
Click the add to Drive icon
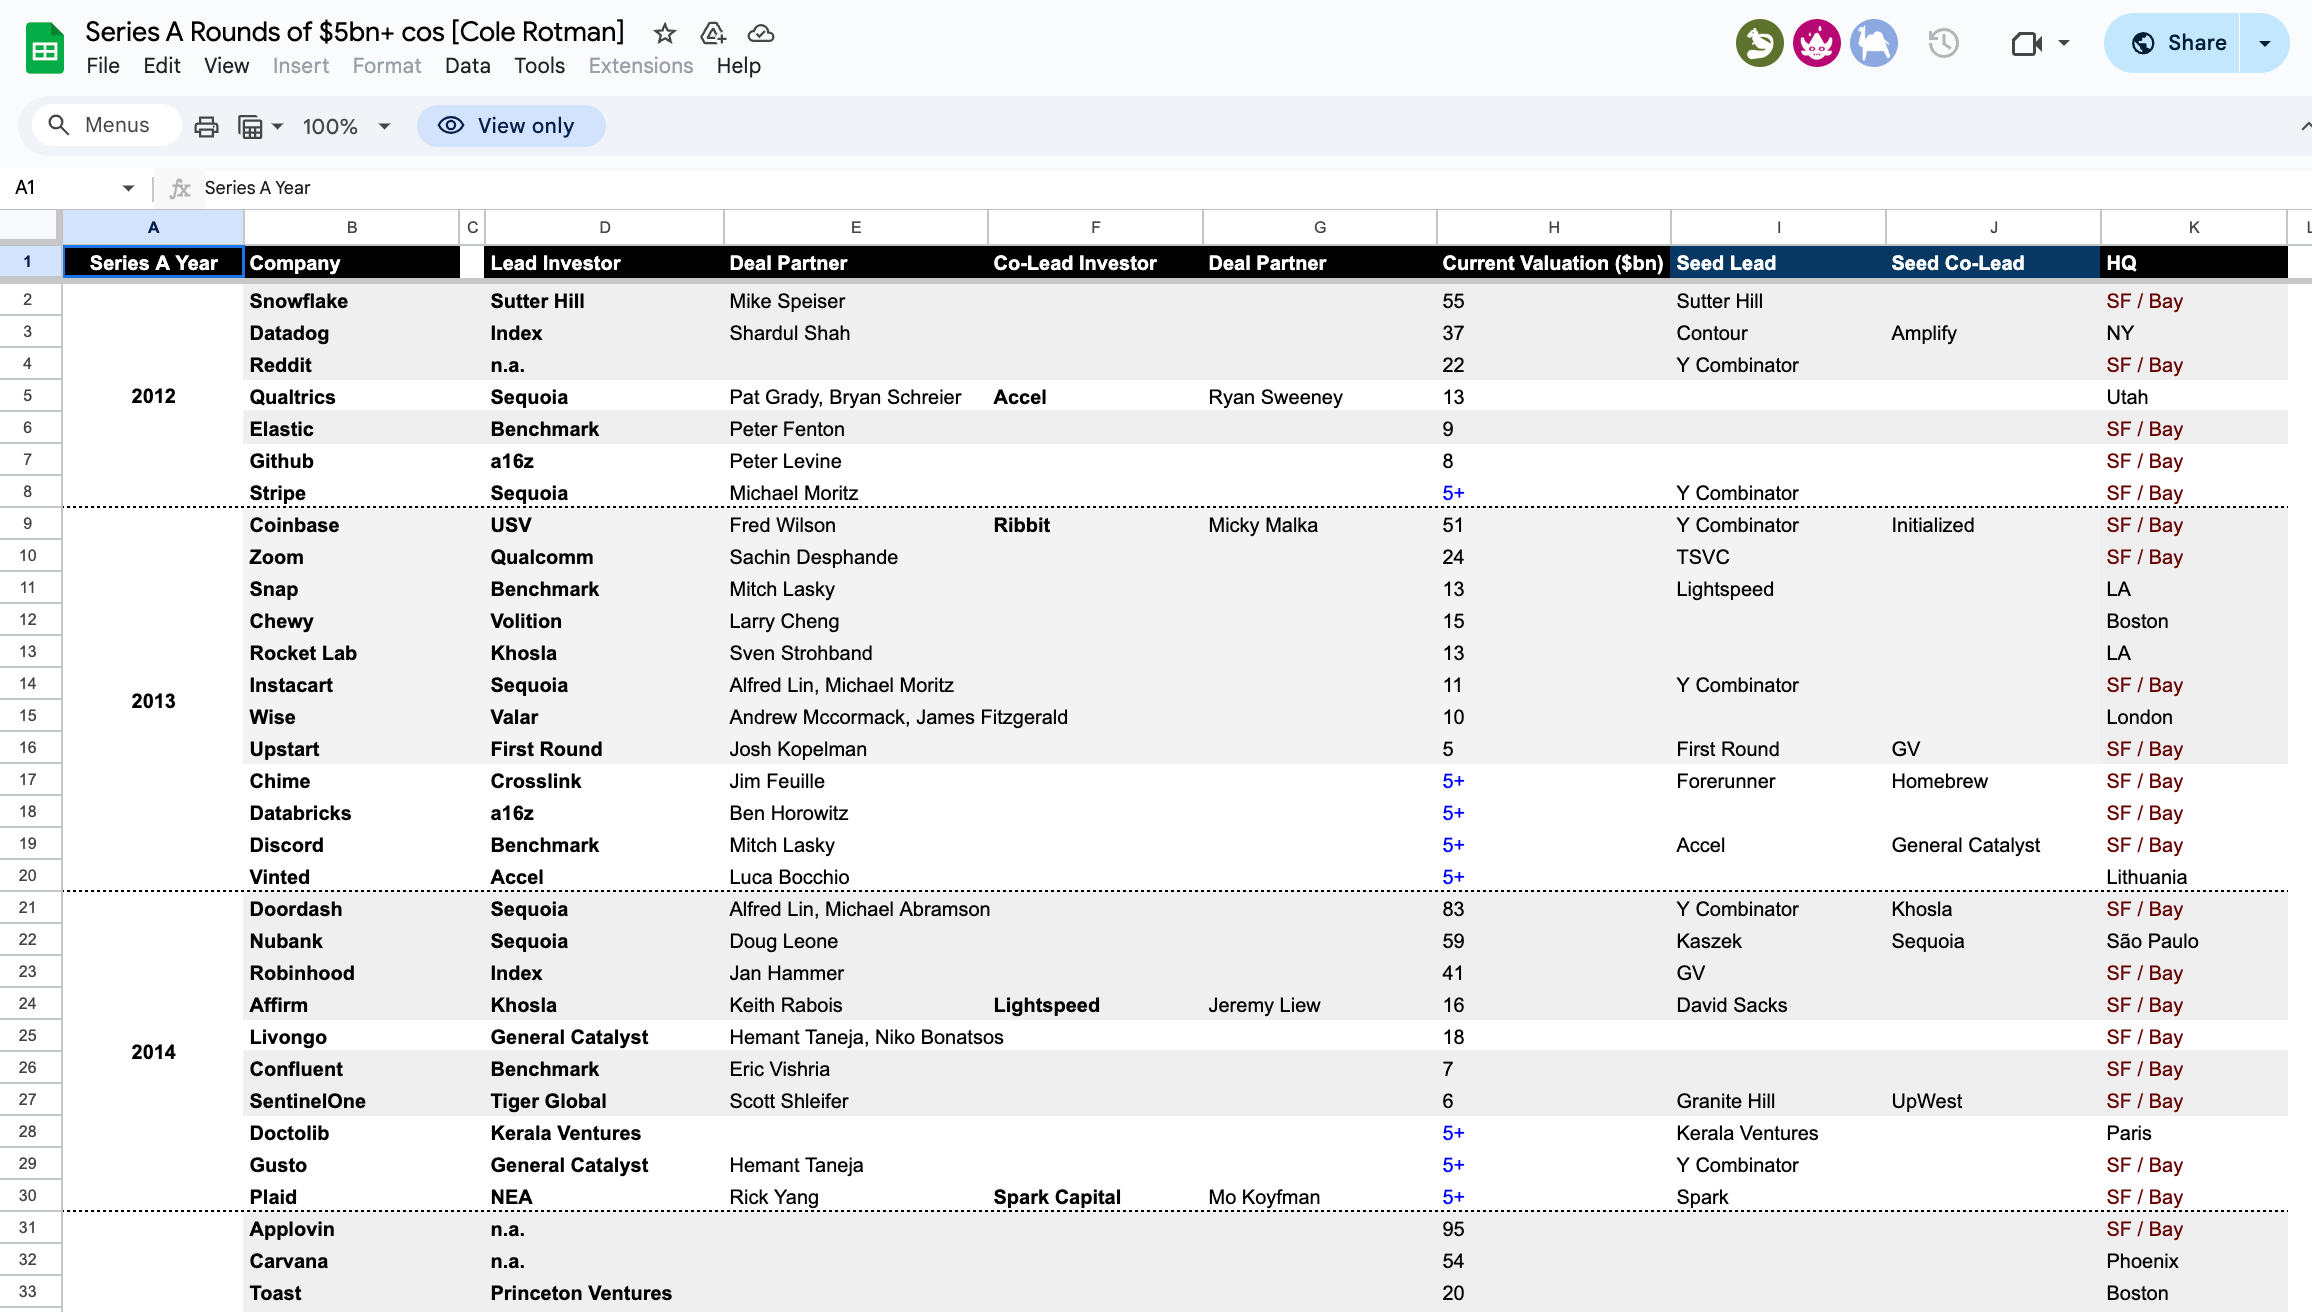point(713,34)
